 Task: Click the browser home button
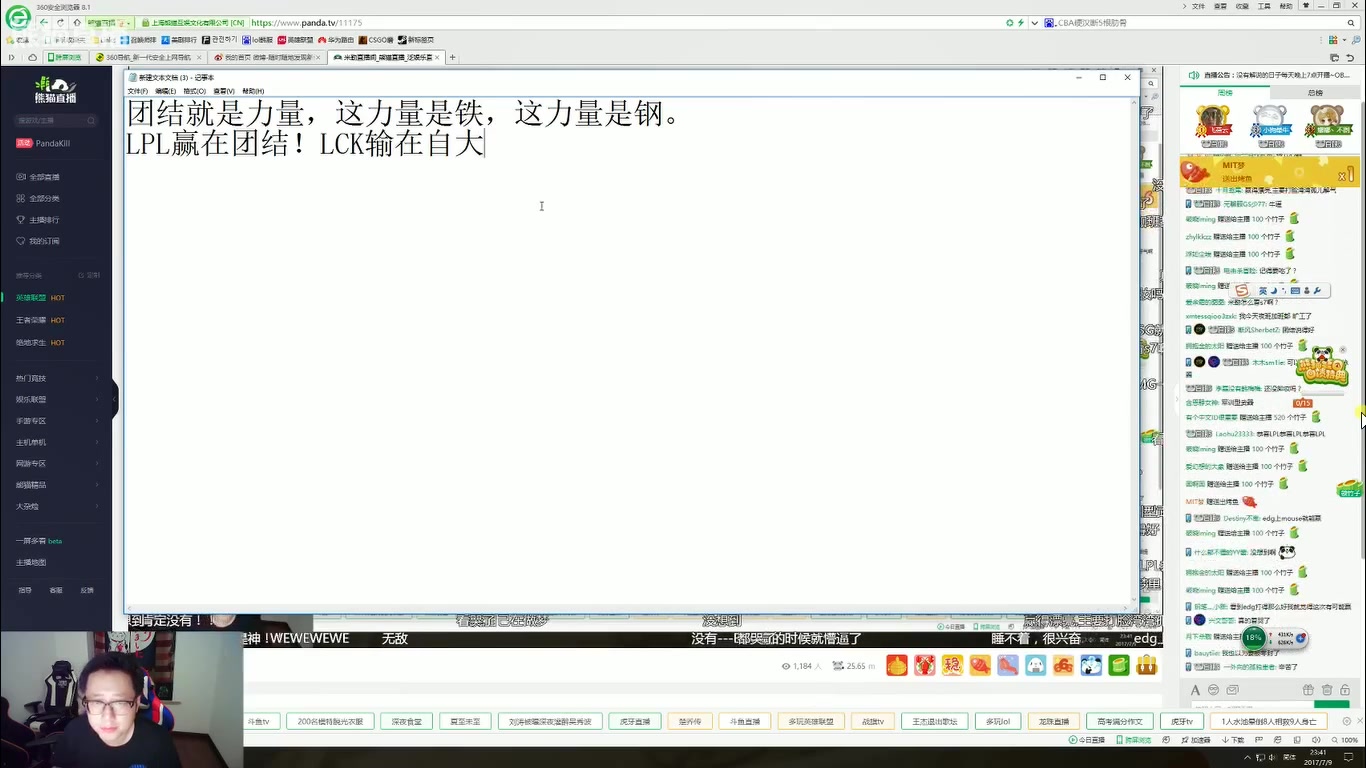coord(76,23)
